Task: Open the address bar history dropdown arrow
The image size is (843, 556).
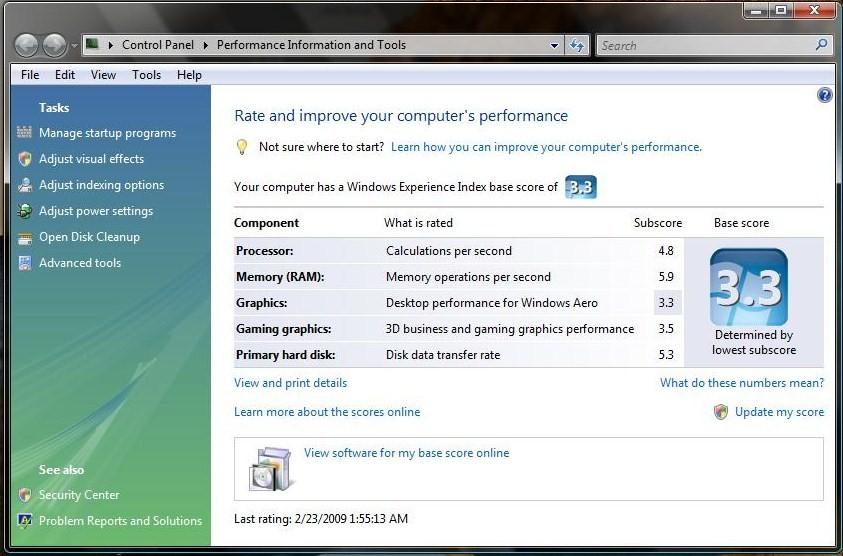Action: coord(554,46)
